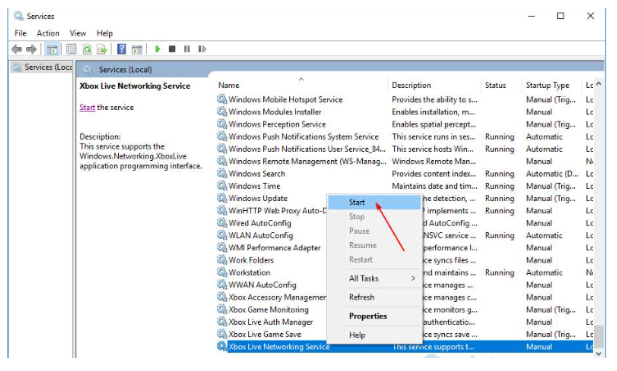Click Running status of Windows Search
Viewport: 617px width, 371px height.
click(x=499, y=174)
